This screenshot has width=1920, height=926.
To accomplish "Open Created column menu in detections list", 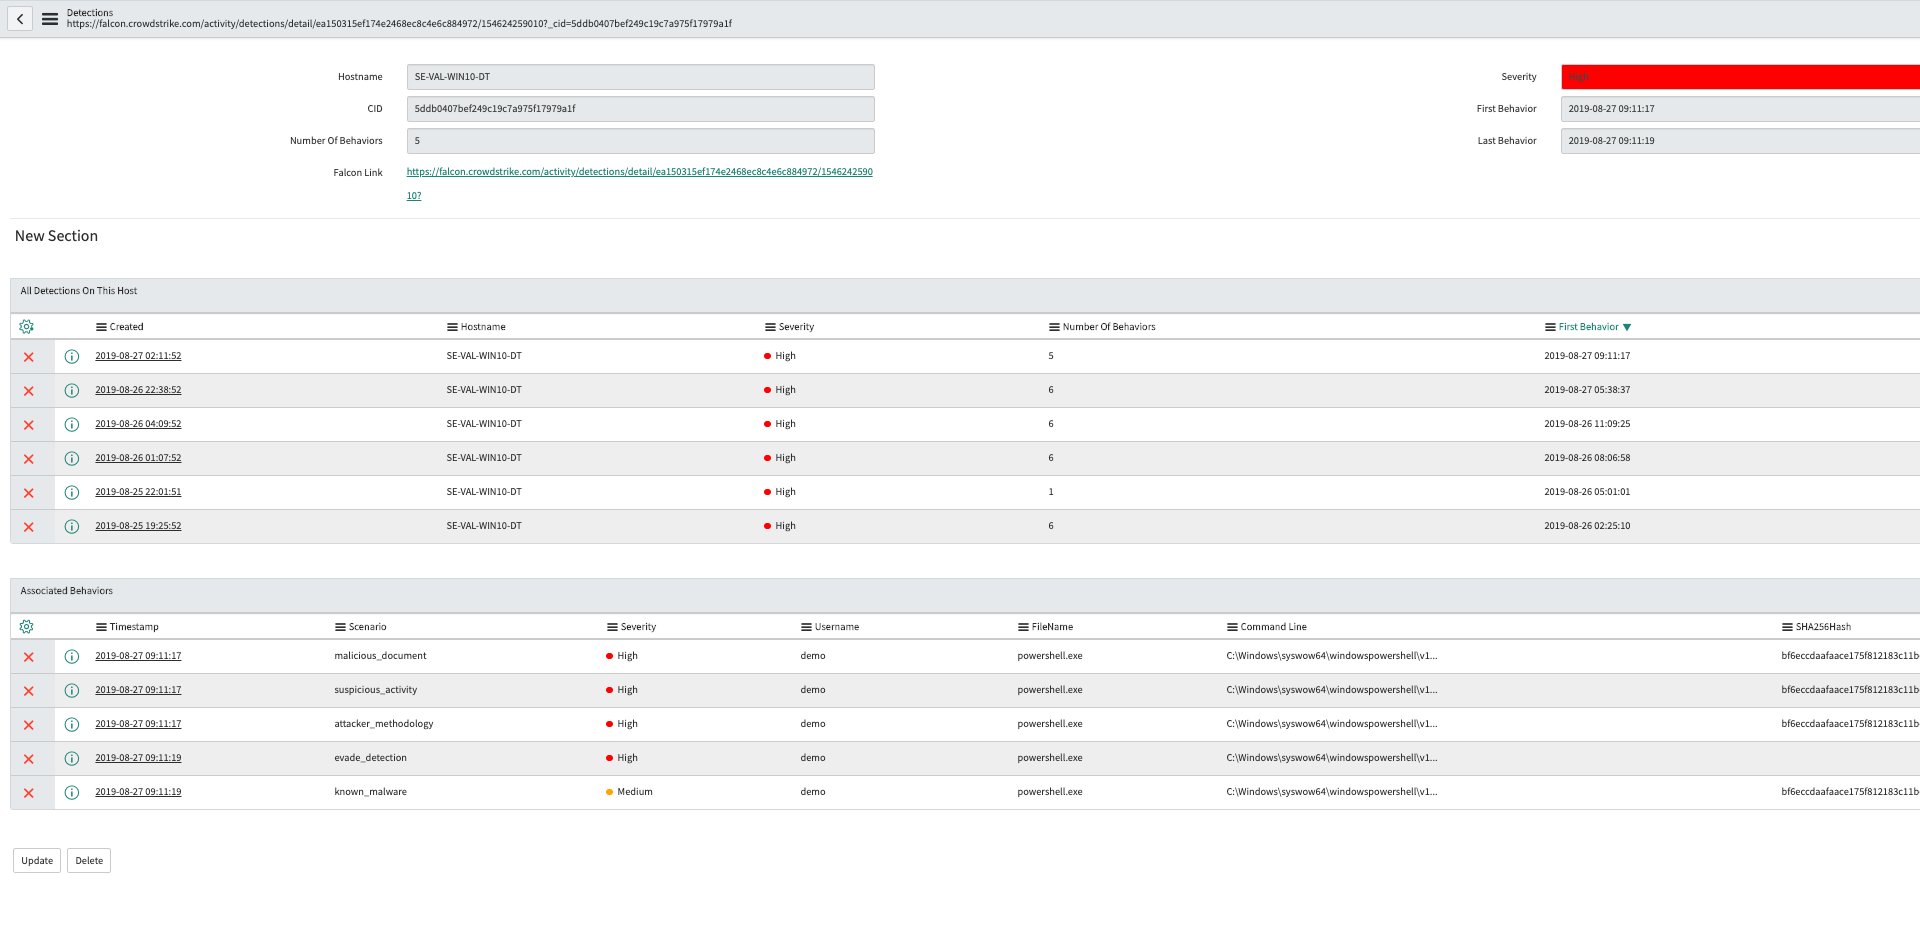I will (101, 327).
